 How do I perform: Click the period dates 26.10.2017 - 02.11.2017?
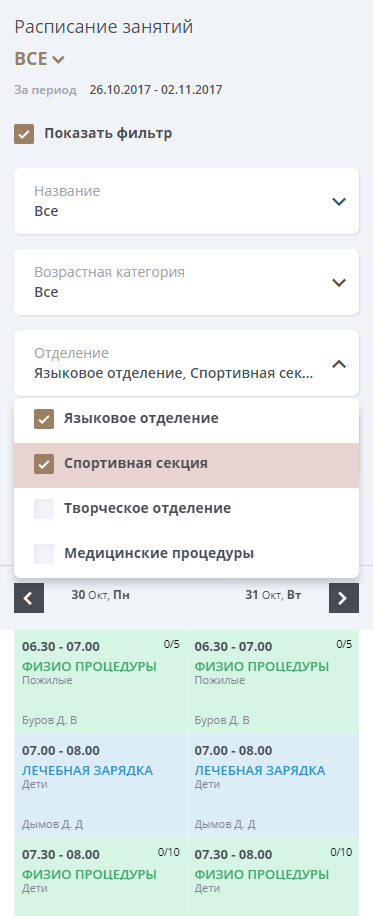[x=156, y=90]
